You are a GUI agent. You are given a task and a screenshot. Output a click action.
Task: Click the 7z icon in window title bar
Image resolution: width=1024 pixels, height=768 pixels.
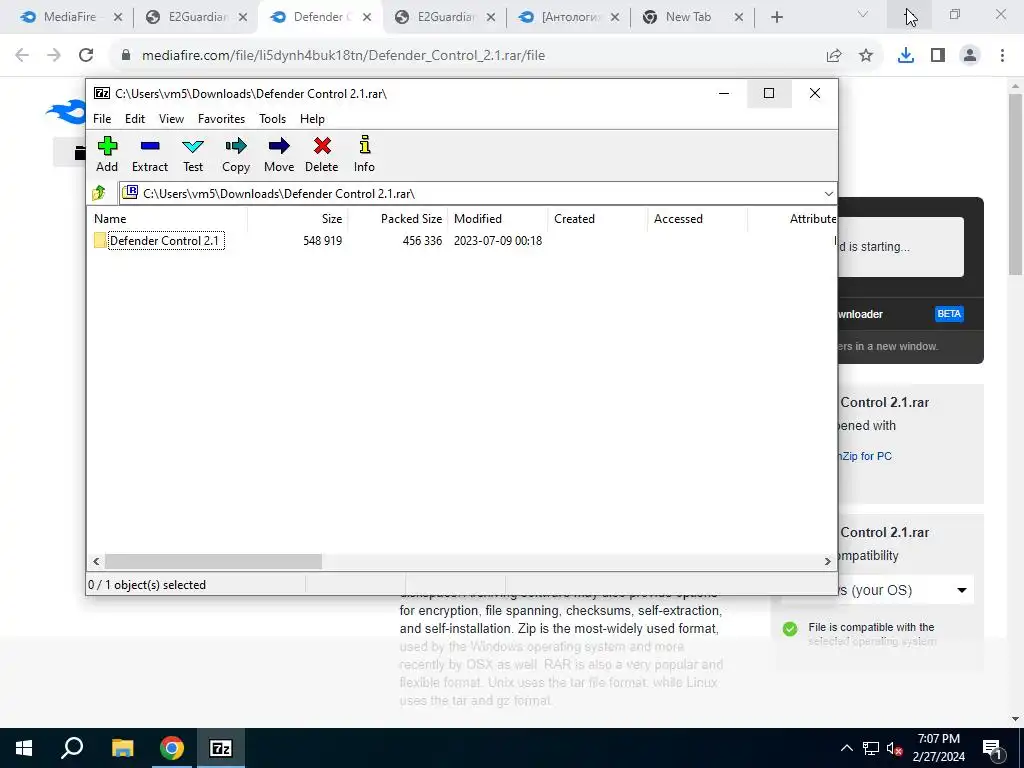point(102,93)
